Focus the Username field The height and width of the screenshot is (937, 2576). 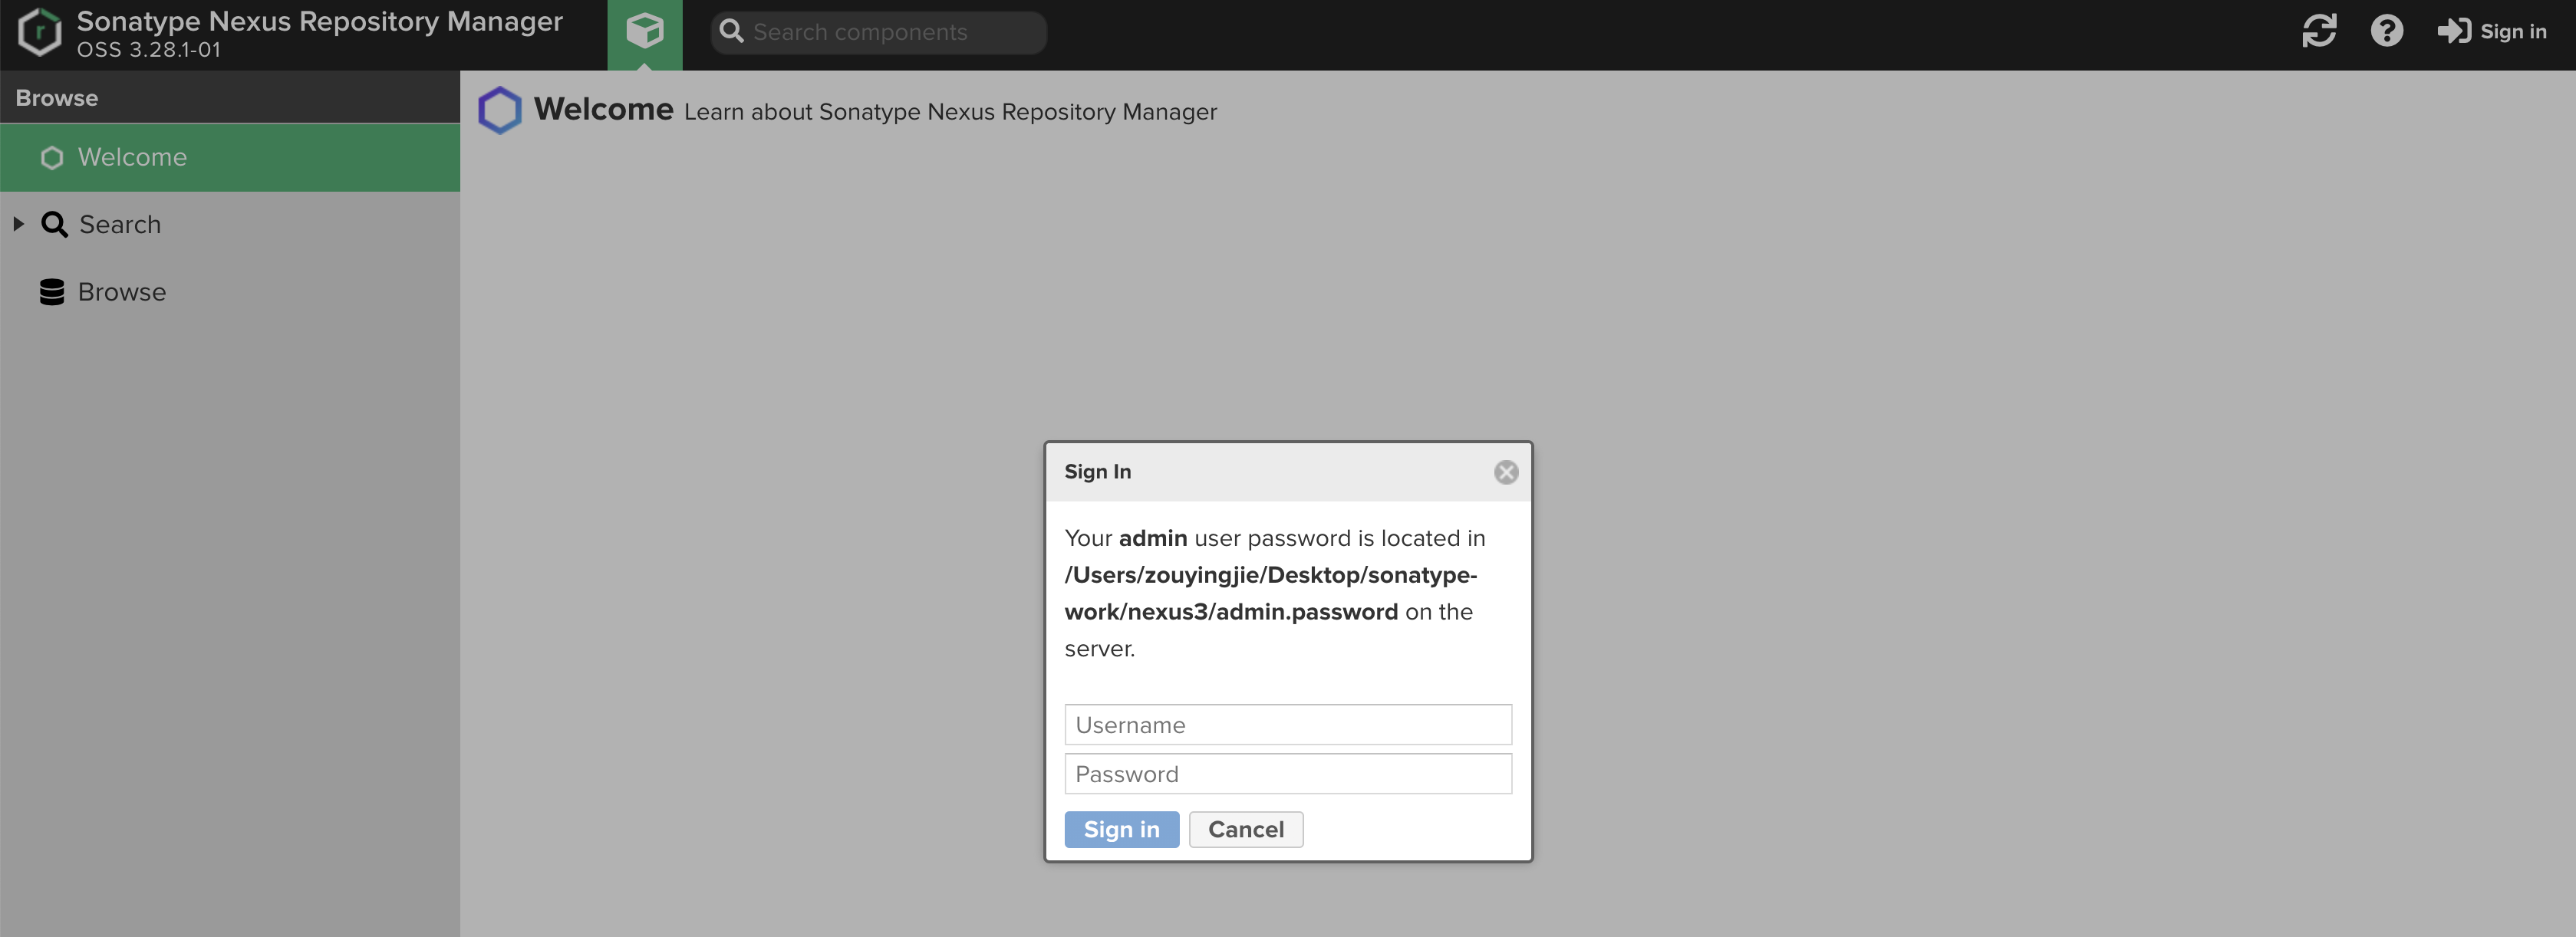pyautogui.click(x=1287, y=725)
